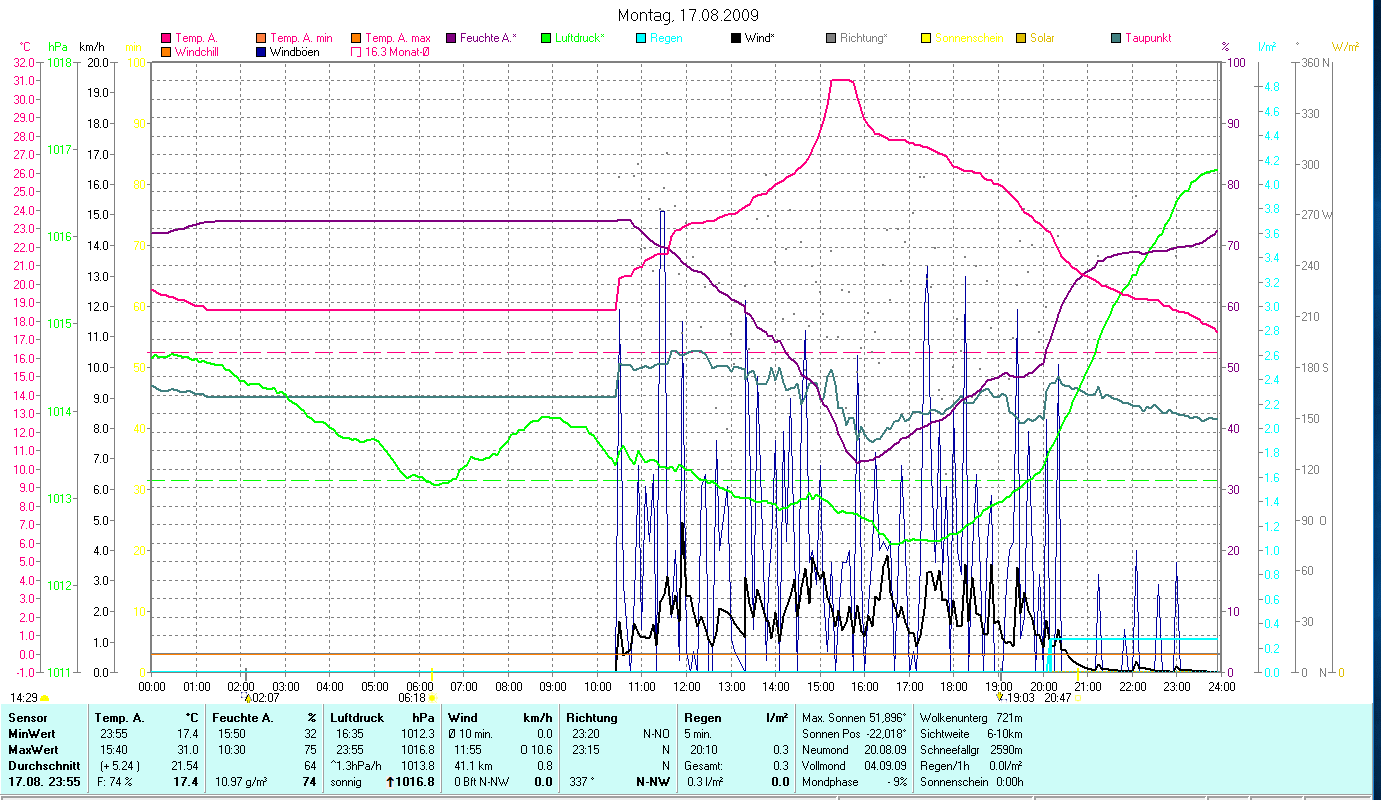1381x800 pixels.
Task: Click the Richtung column header in the table
Action: [592, 717]
